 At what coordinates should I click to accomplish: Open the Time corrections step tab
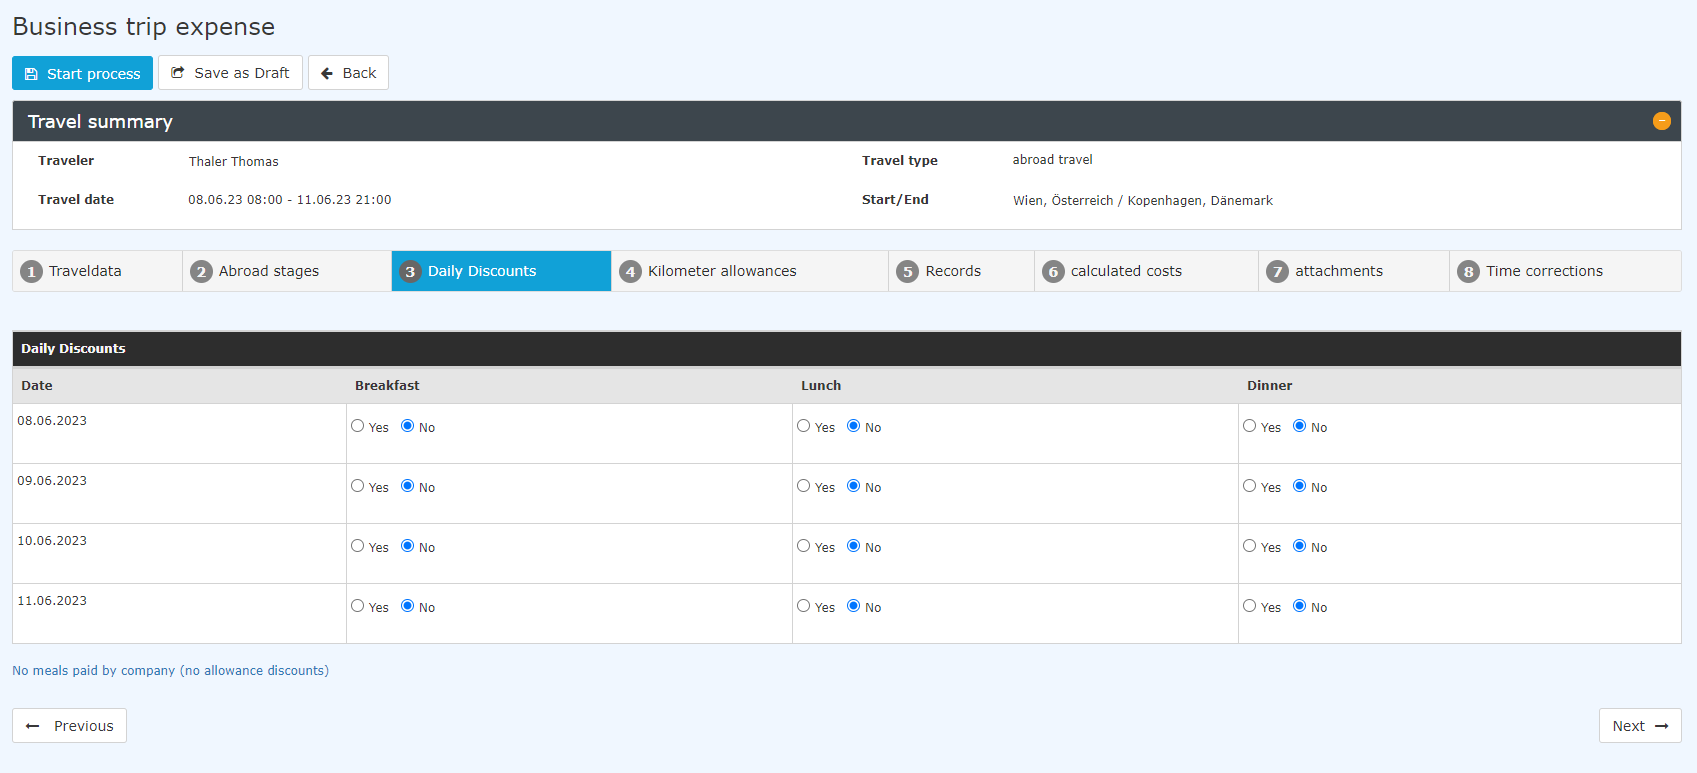click(1565, 271)
